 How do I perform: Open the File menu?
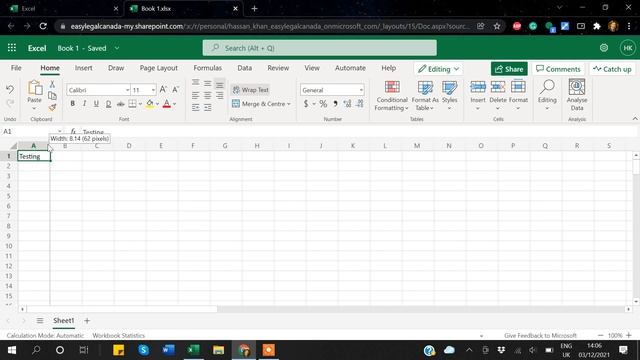point(16,68)
